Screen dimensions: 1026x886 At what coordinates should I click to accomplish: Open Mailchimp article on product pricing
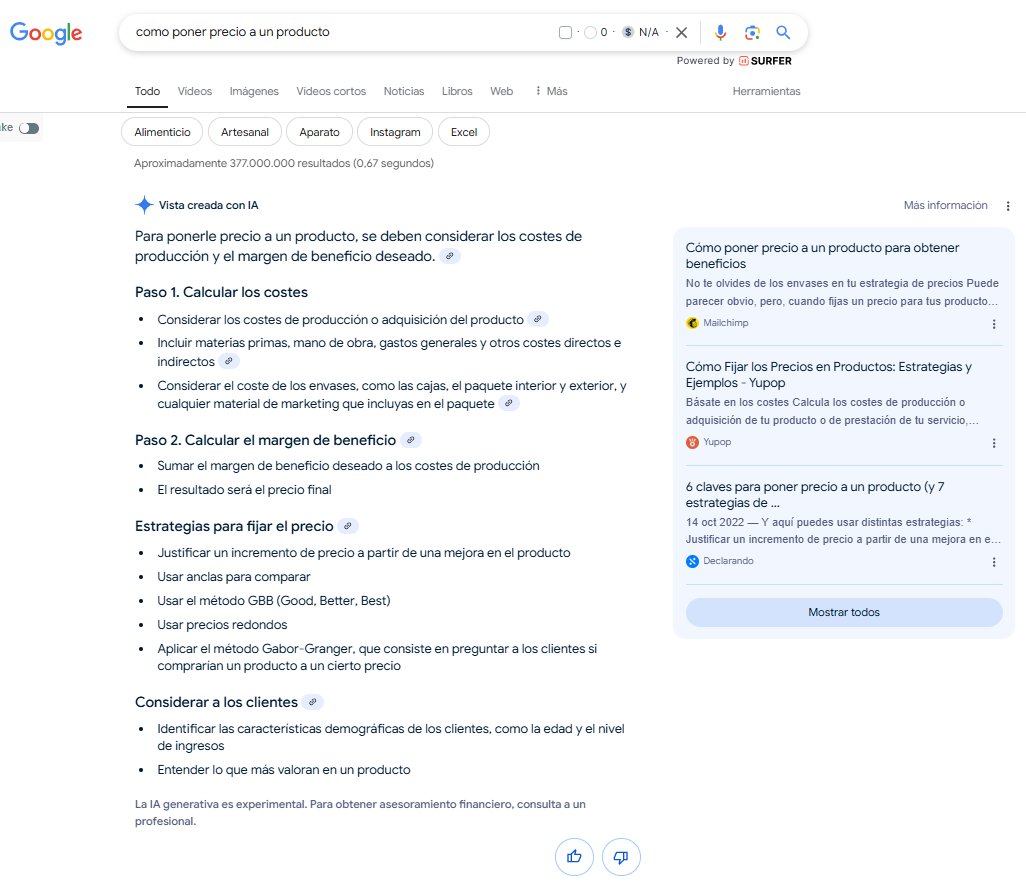[x=822, y=255]
